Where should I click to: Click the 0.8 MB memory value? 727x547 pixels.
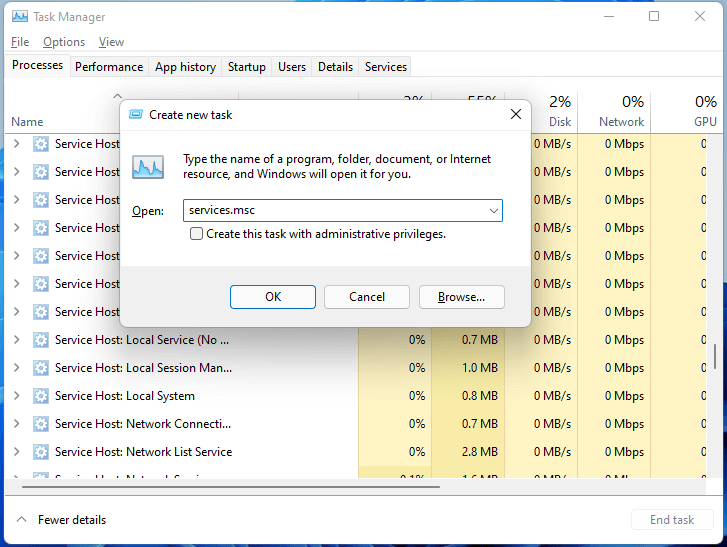[x=479, y=396]
